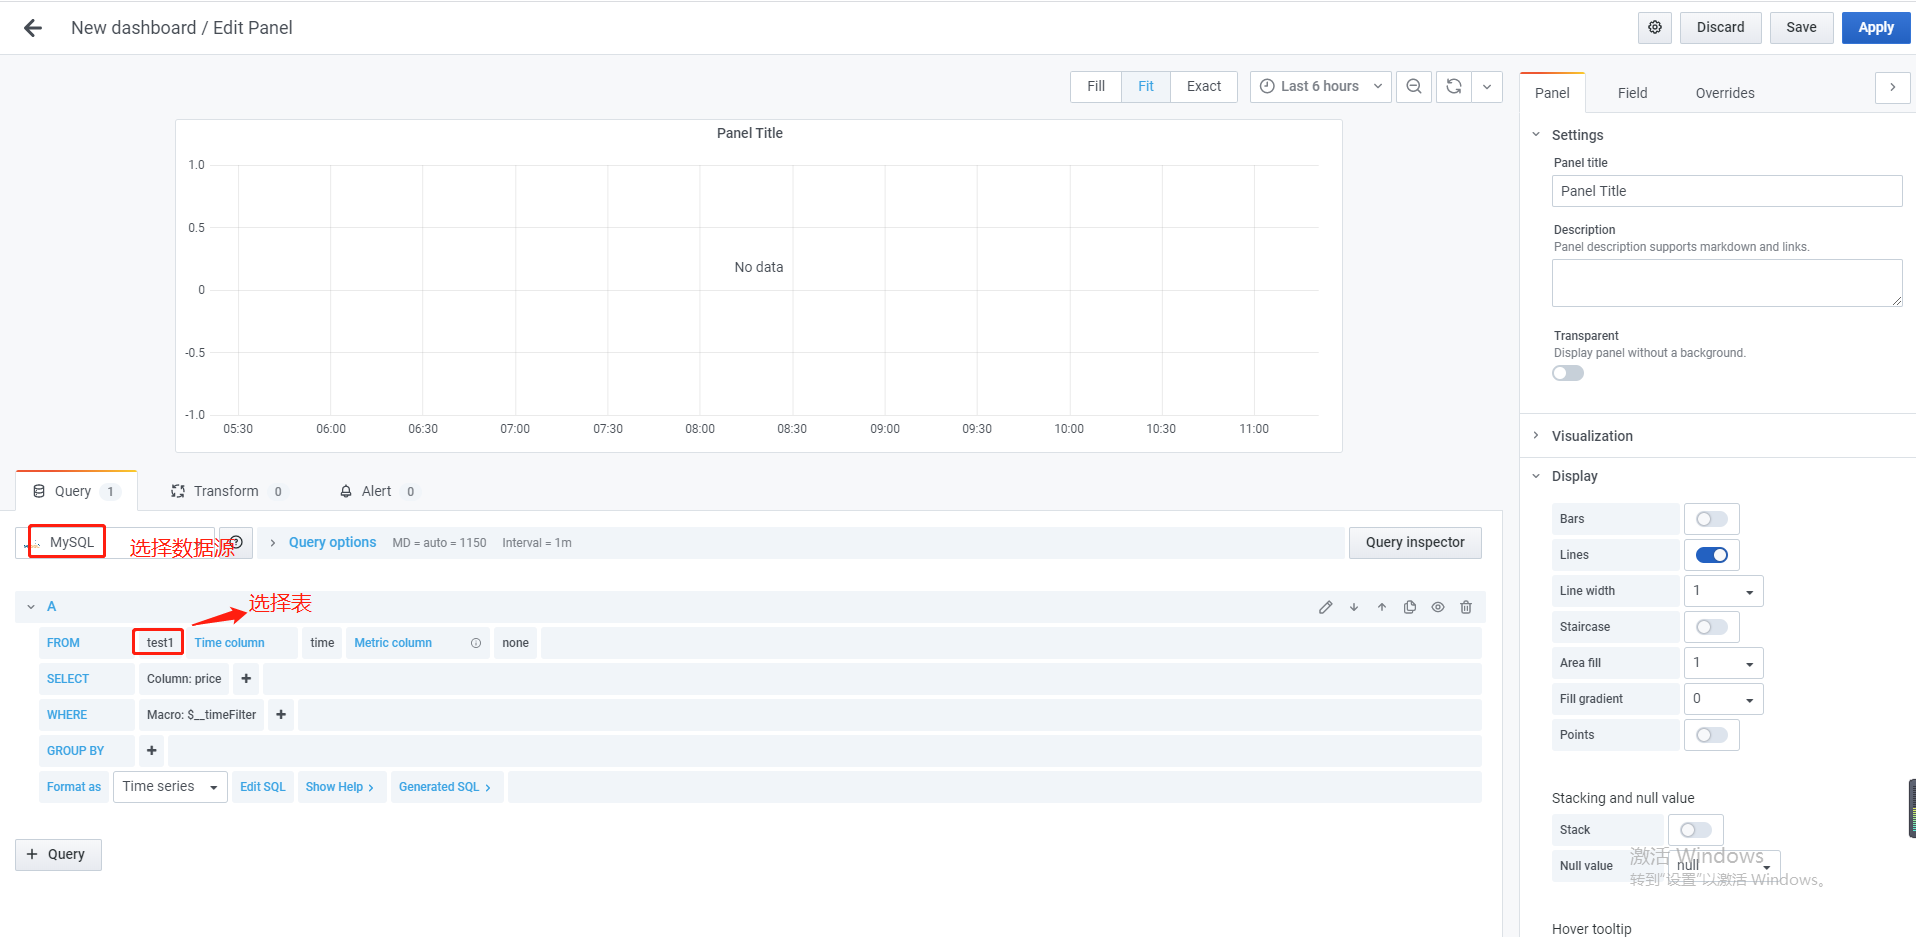Click the Column: price select segment
Screen dimensions: 1916x937
184,679
